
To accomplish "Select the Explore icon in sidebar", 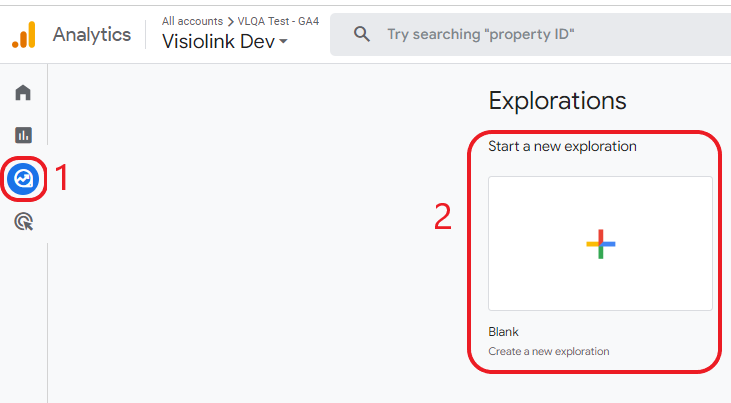I will (23, 179).
